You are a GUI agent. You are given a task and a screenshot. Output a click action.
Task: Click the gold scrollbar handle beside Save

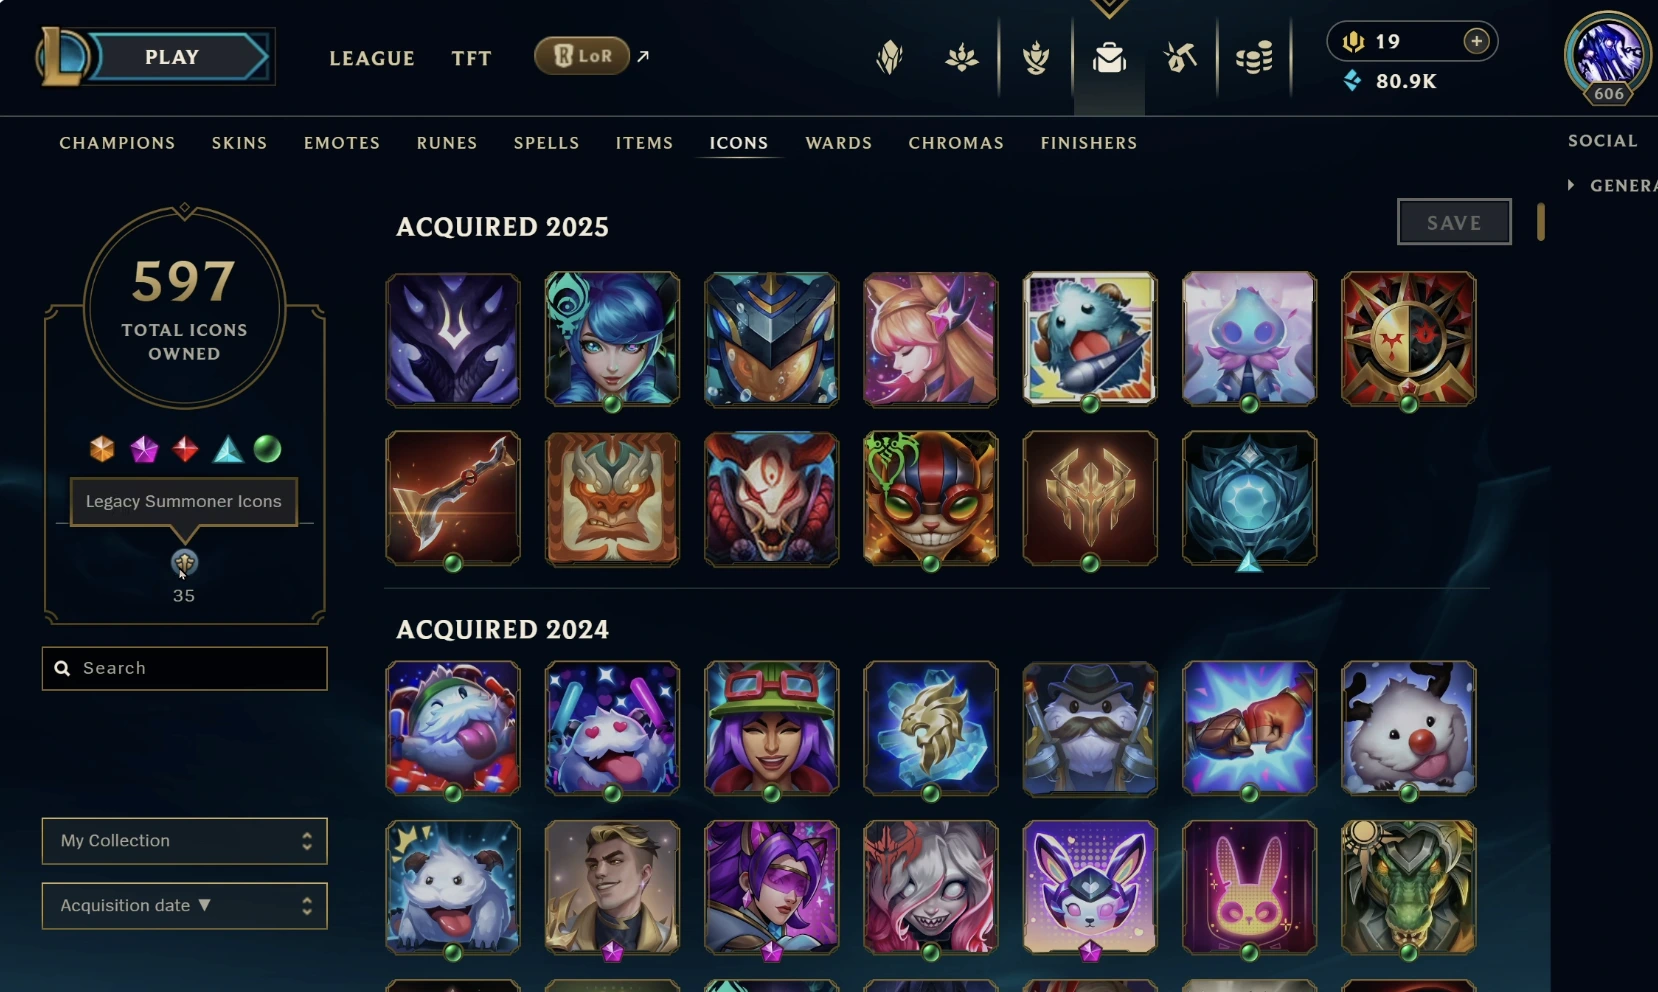(x=1541, y=222)
